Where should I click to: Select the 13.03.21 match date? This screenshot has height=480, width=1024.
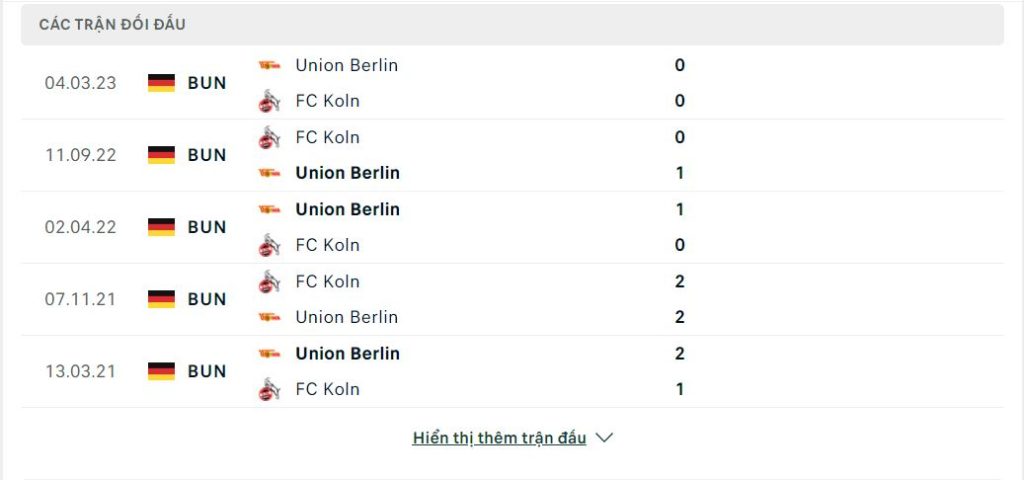[x=80, y=371]
